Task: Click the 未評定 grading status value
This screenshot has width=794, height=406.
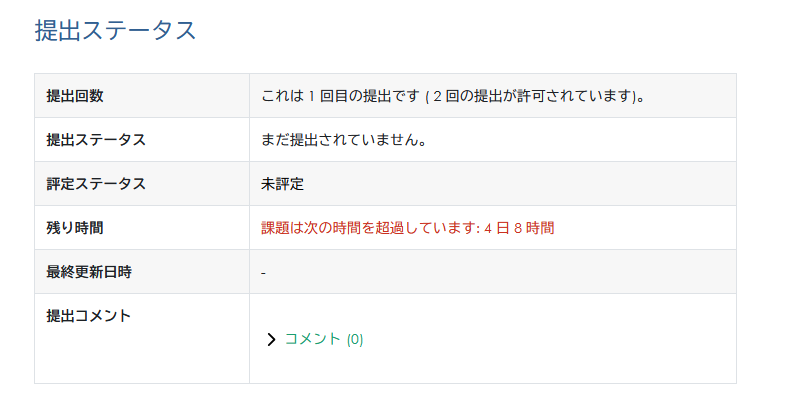Action: pos(282,184)
